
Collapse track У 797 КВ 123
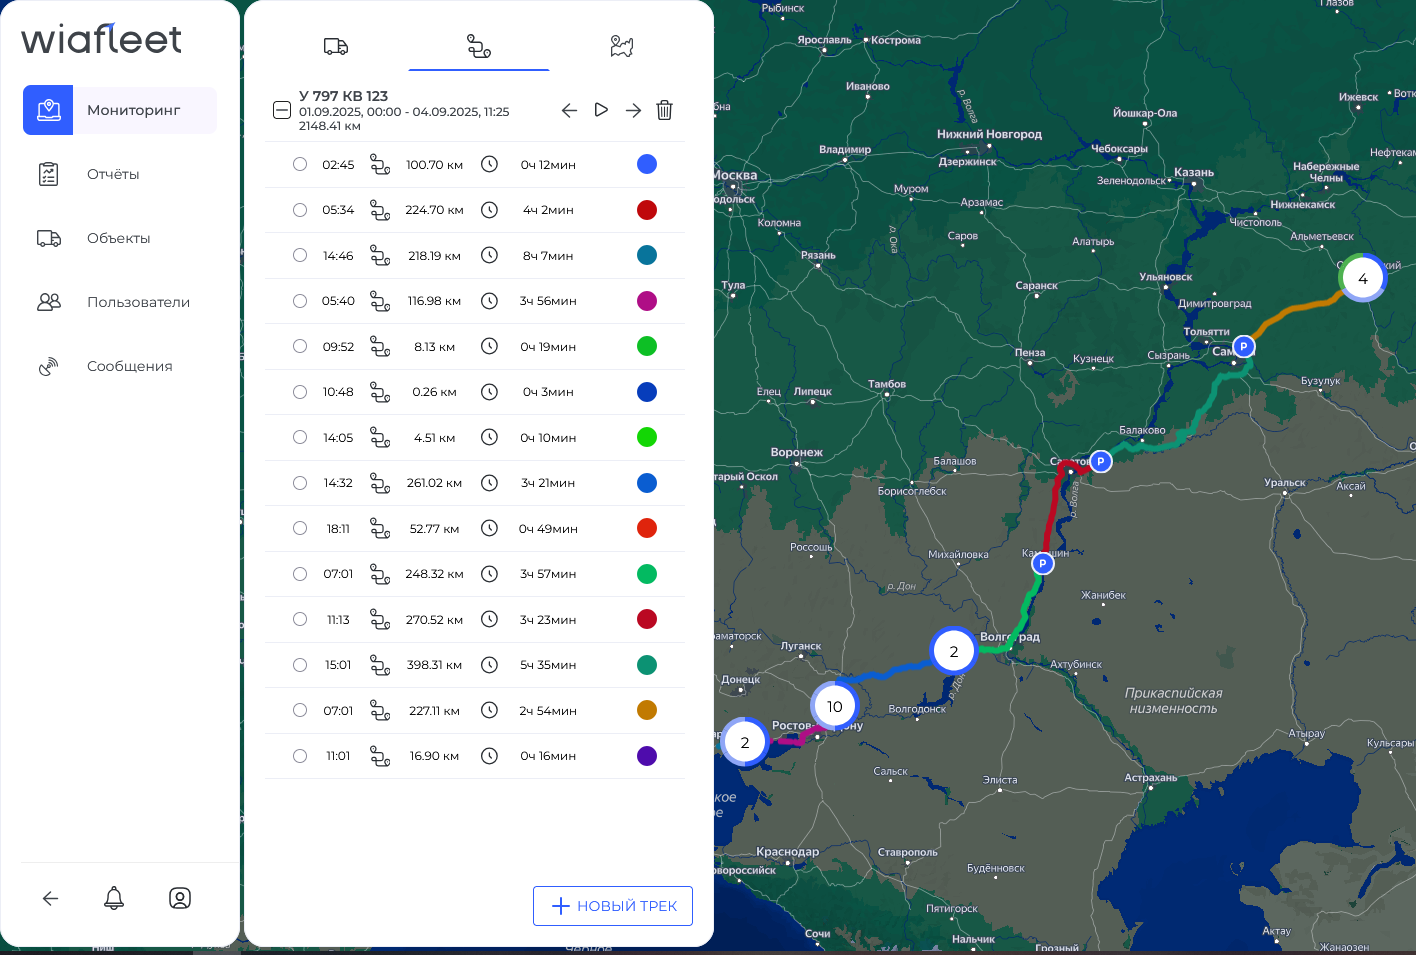[282, 110]
